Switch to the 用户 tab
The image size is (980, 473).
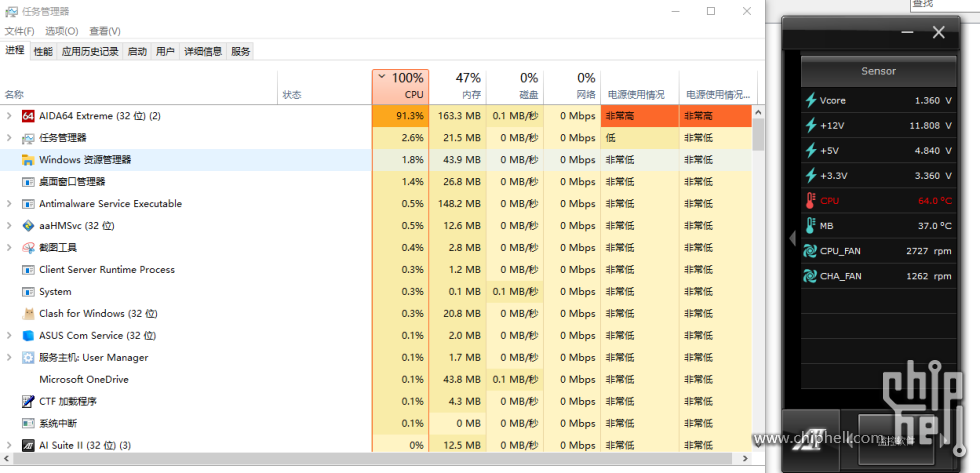[165, 52]
